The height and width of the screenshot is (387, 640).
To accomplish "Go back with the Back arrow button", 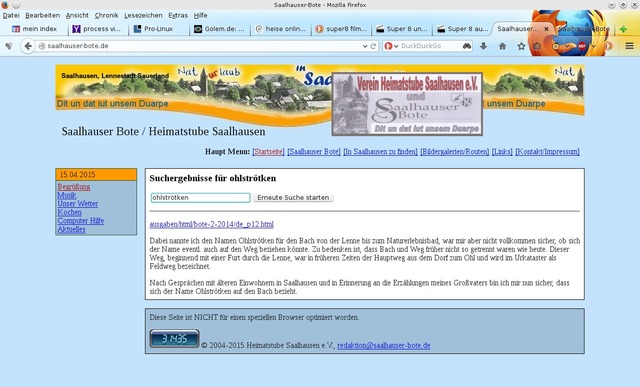I will [28, 46].
